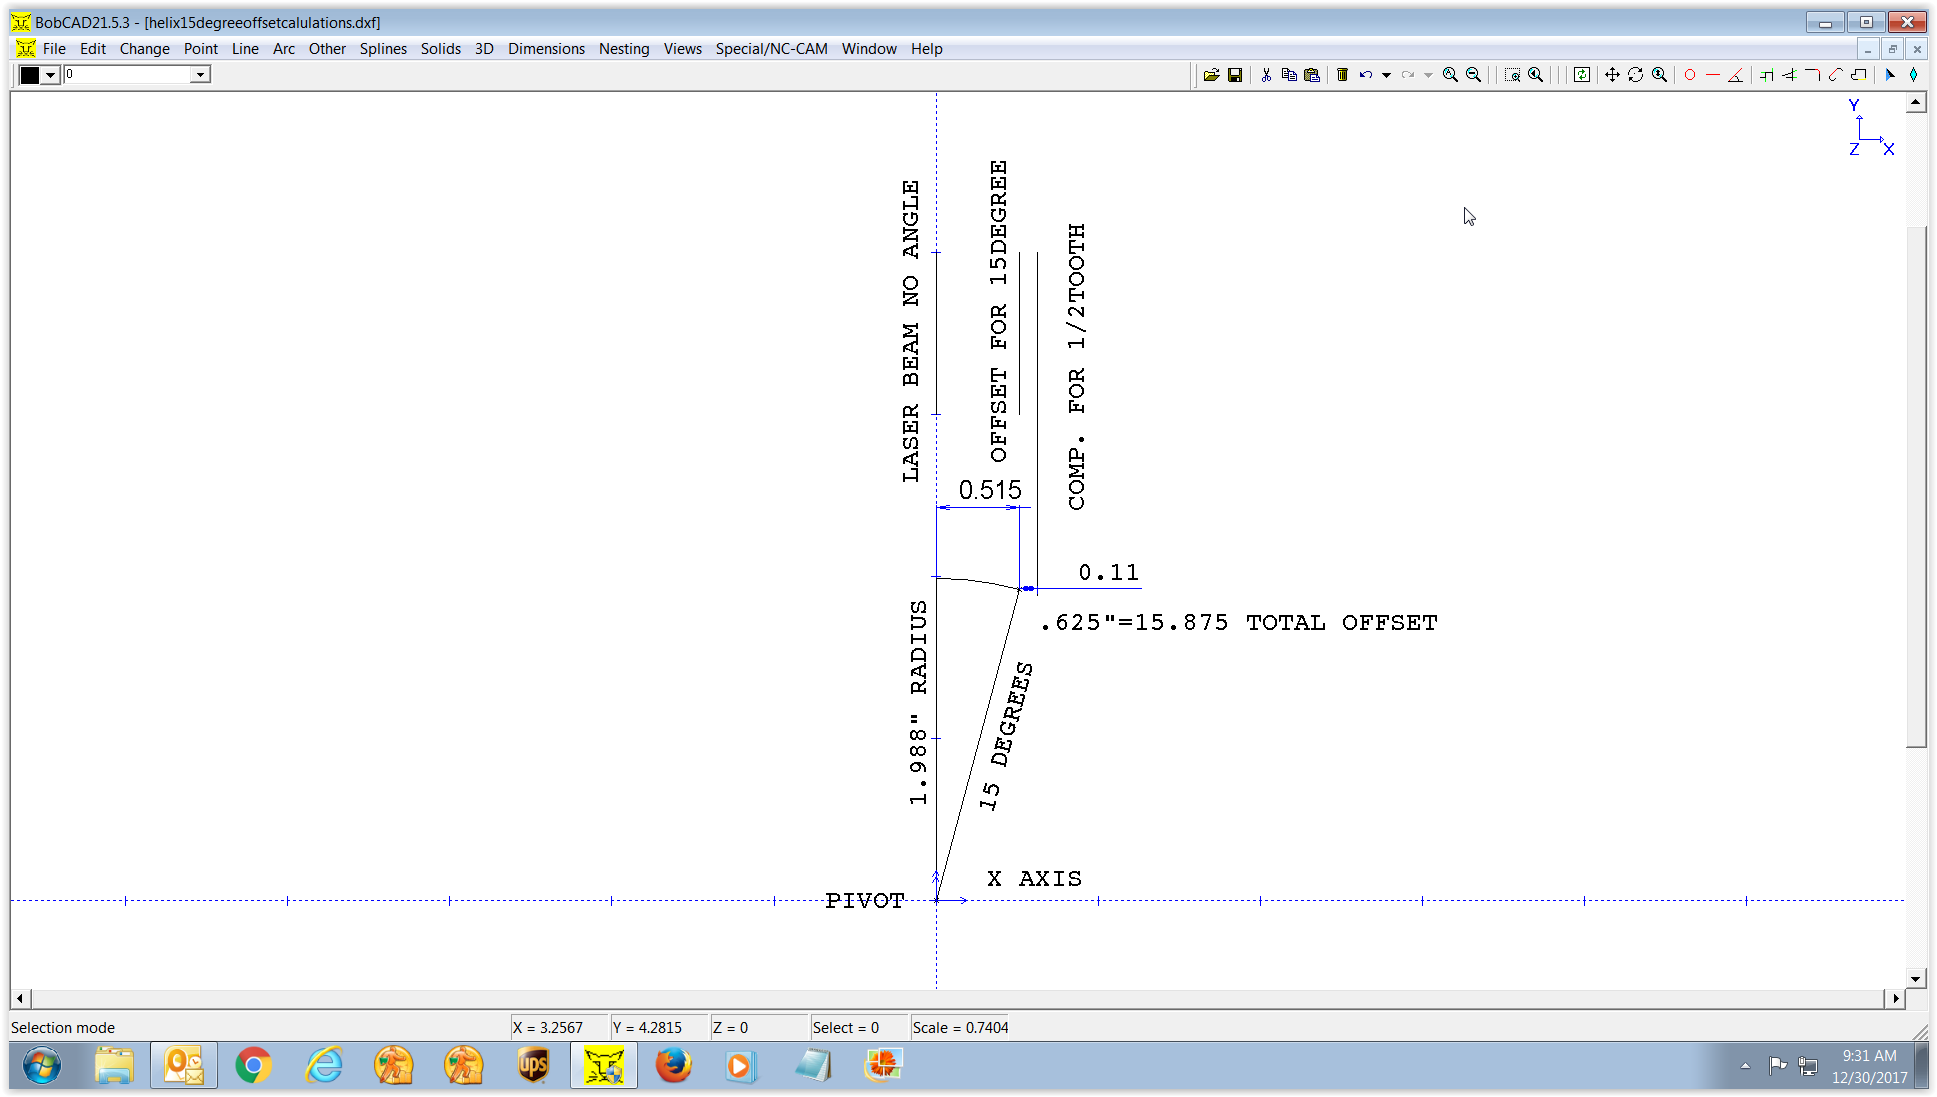Click the angle line tool icon
The width and height of the screenshot is (1937, 1097).
(x=1736, y=75)
